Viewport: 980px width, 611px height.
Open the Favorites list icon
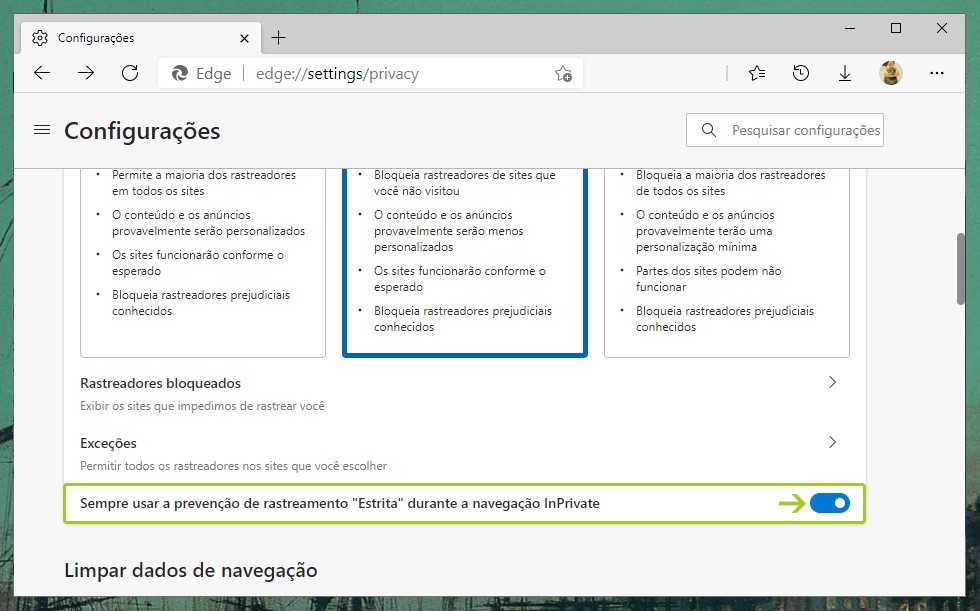pos(757,73)
